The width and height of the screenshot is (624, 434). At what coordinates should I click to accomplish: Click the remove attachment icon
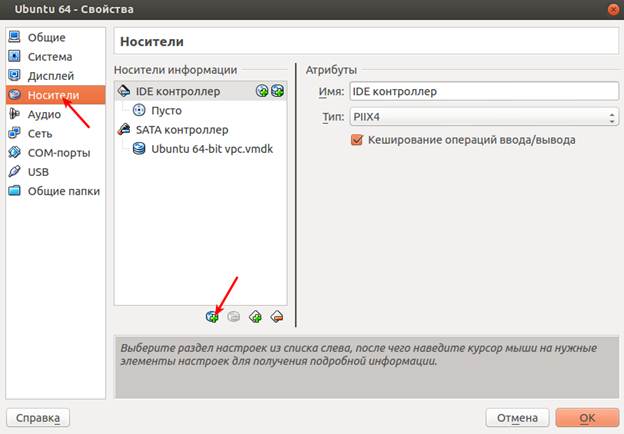click(234, 317)
